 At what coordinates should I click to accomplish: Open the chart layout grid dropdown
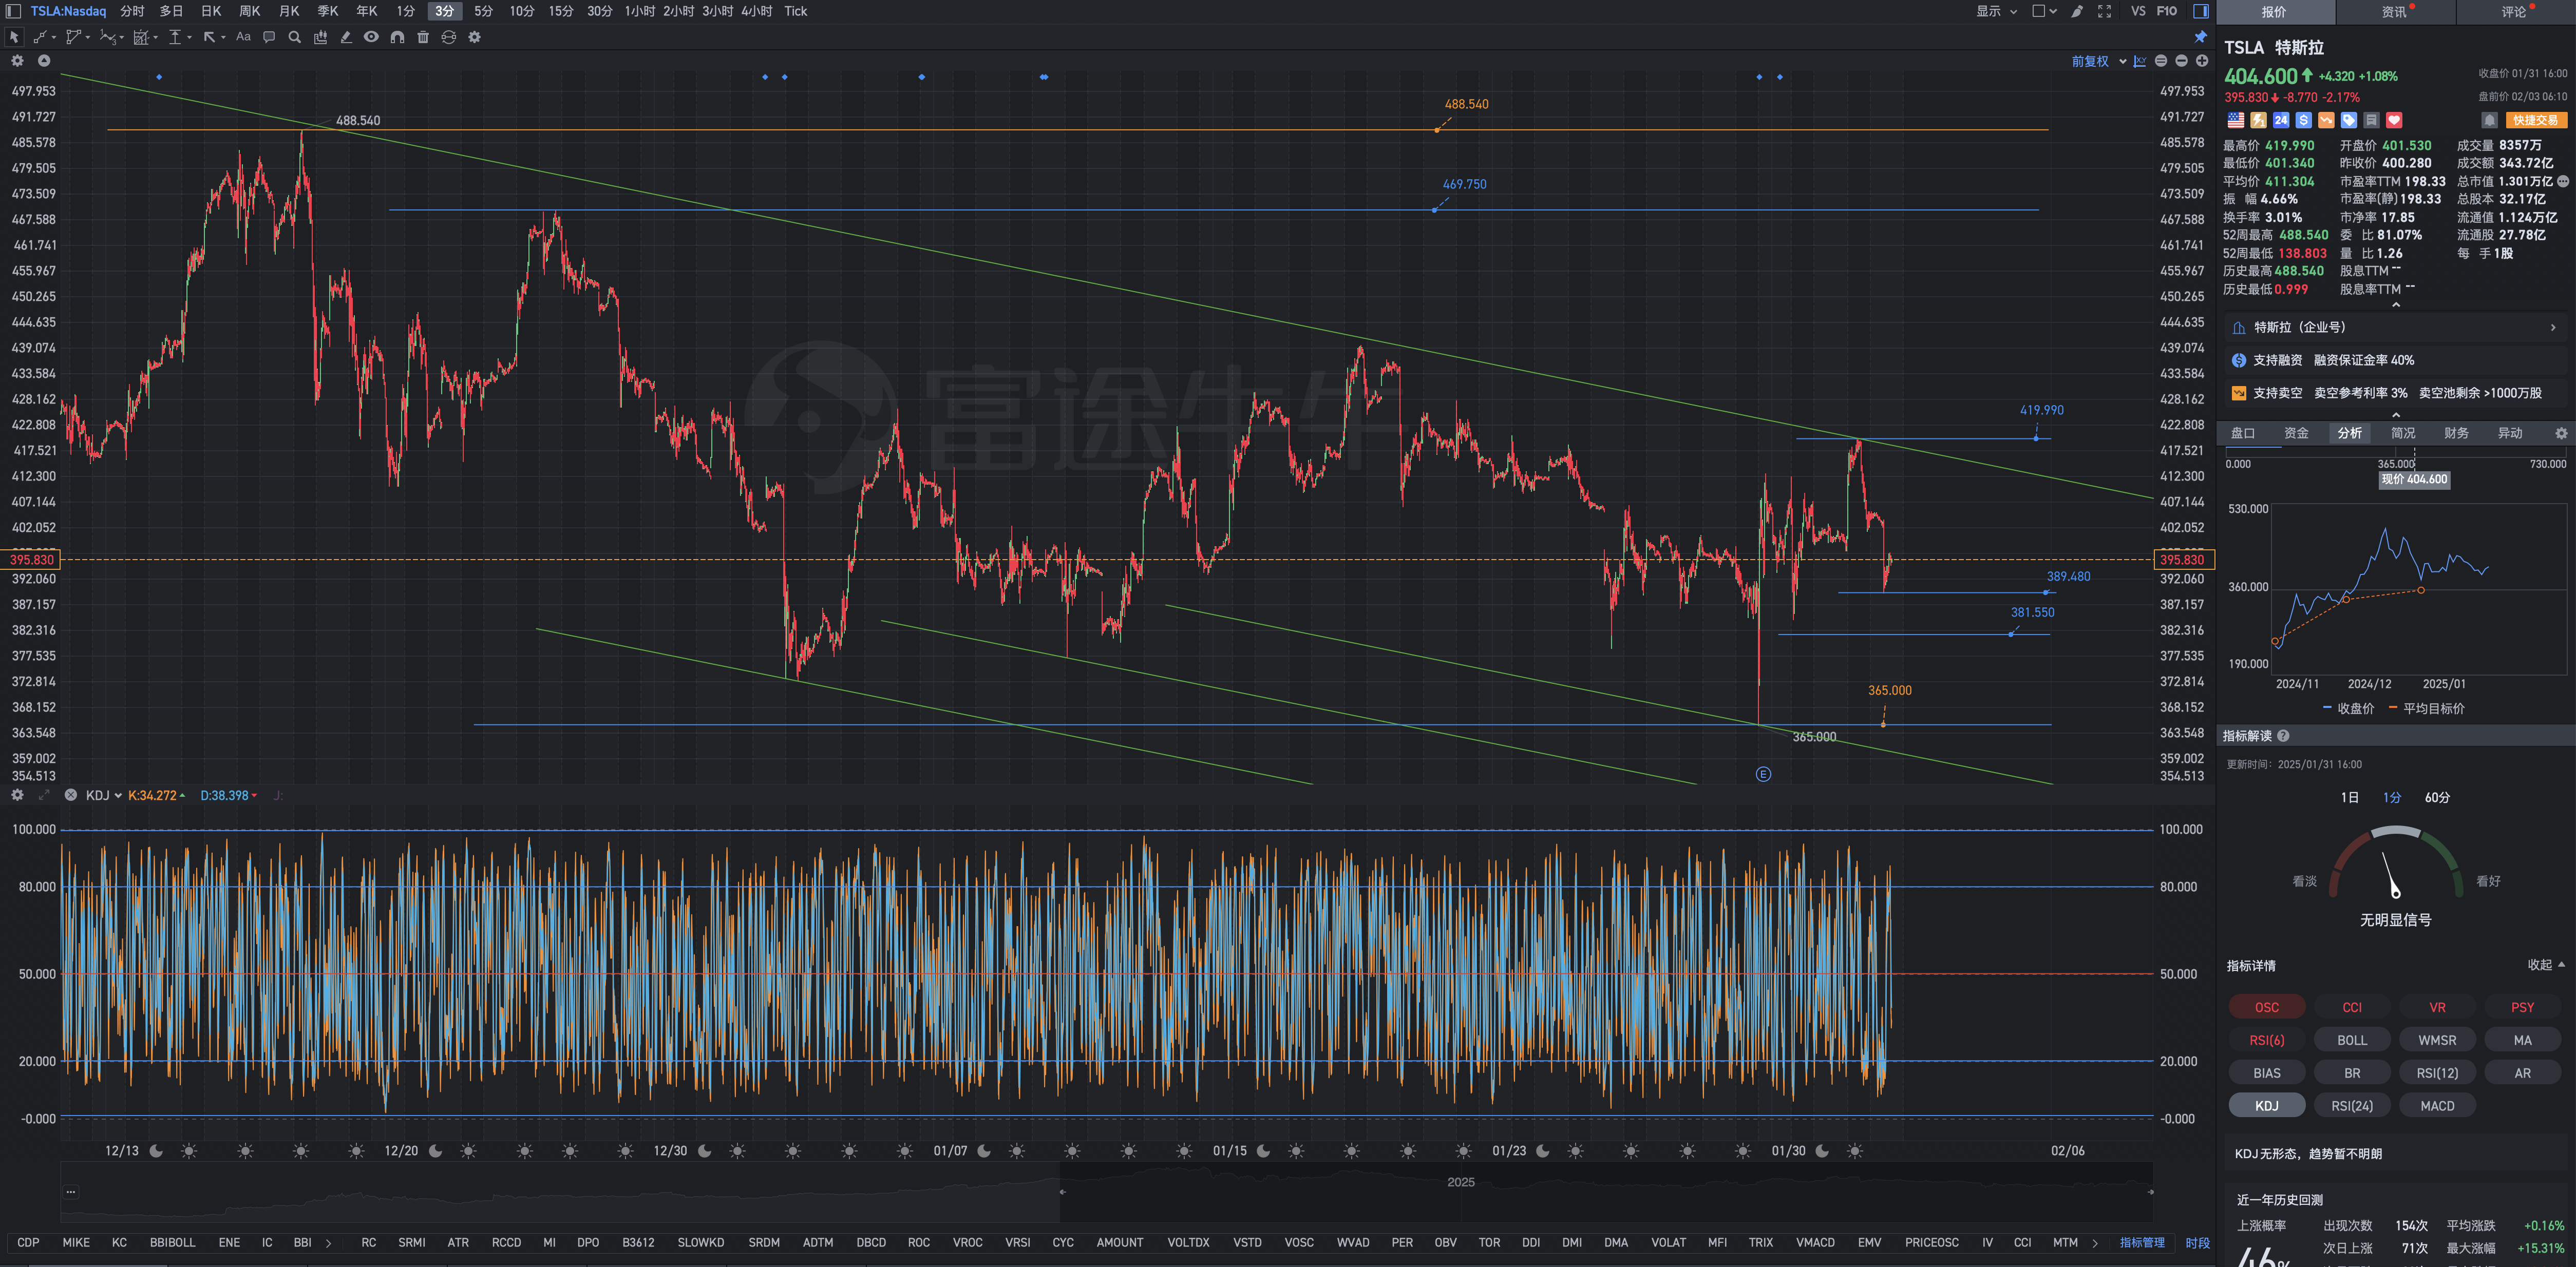(x=2044, y=11)
